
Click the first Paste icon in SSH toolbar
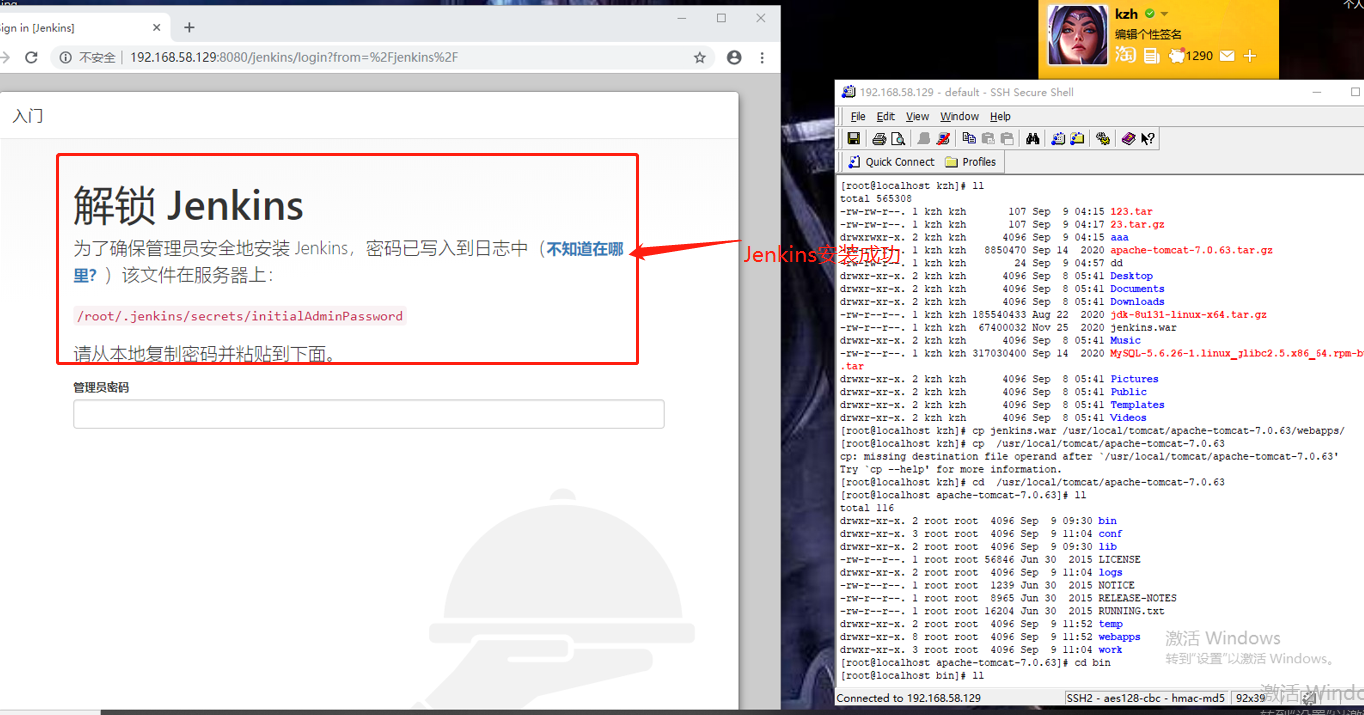[x=988, y=139]
